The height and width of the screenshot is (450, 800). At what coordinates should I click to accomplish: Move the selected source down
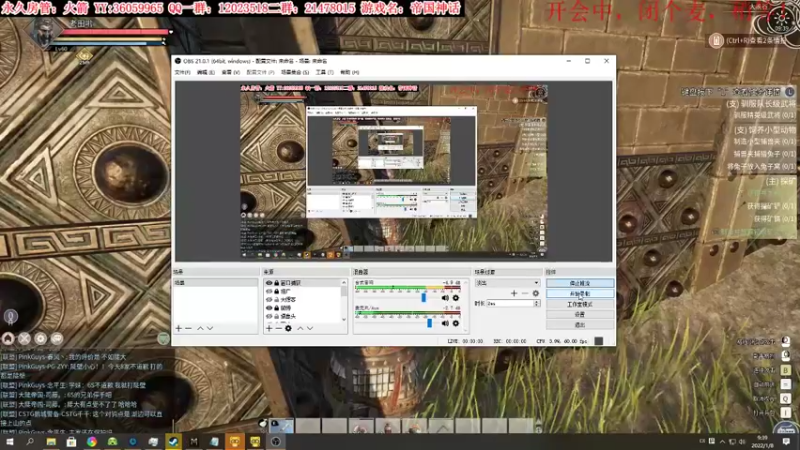[310, 328]
